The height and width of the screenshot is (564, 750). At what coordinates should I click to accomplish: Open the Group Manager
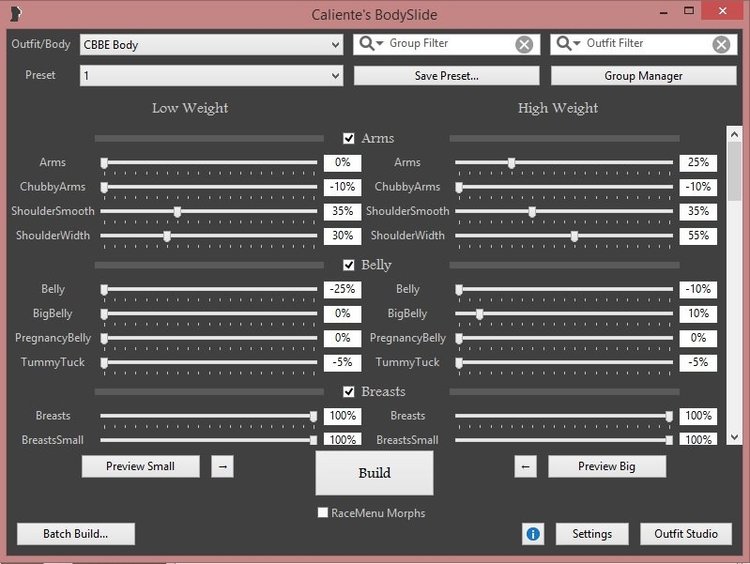pos(643,76)
